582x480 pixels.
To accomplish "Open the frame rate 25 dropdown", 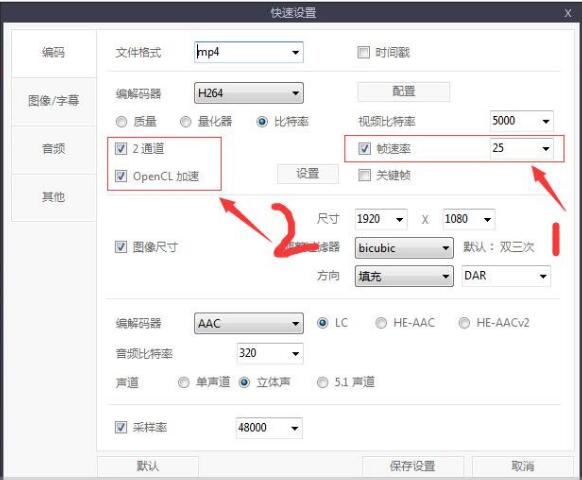I will tap(521, 148).
